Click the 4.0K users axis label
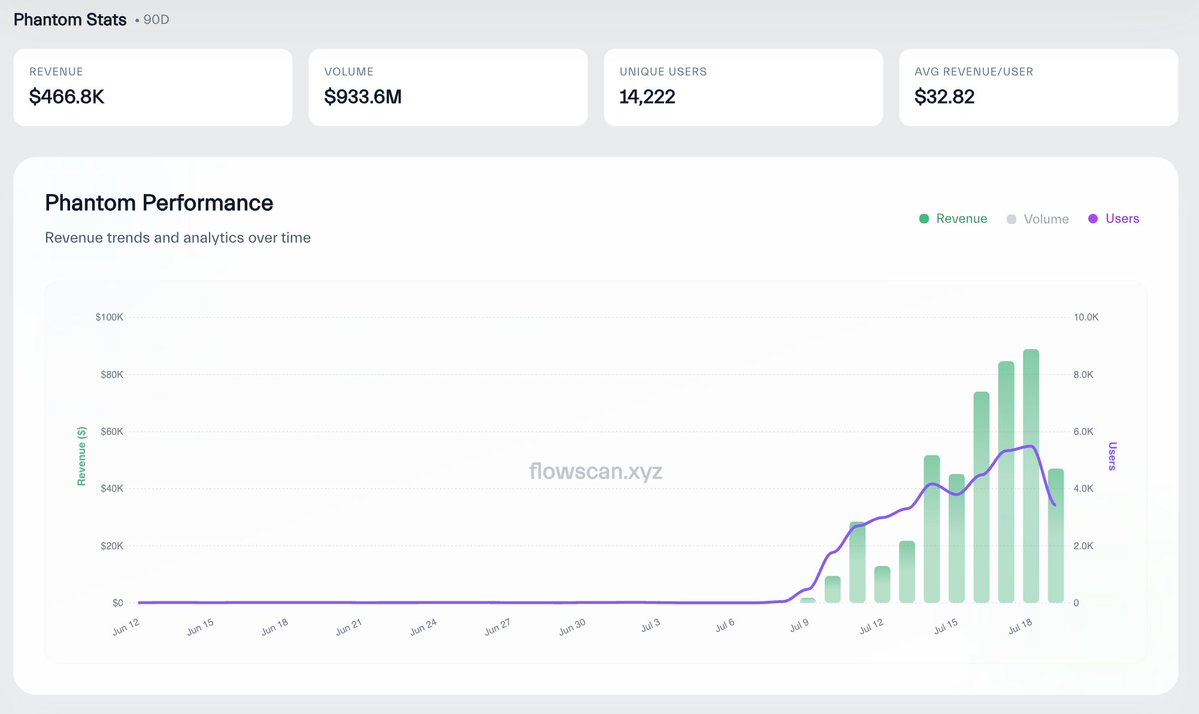 coord(1084,488)
